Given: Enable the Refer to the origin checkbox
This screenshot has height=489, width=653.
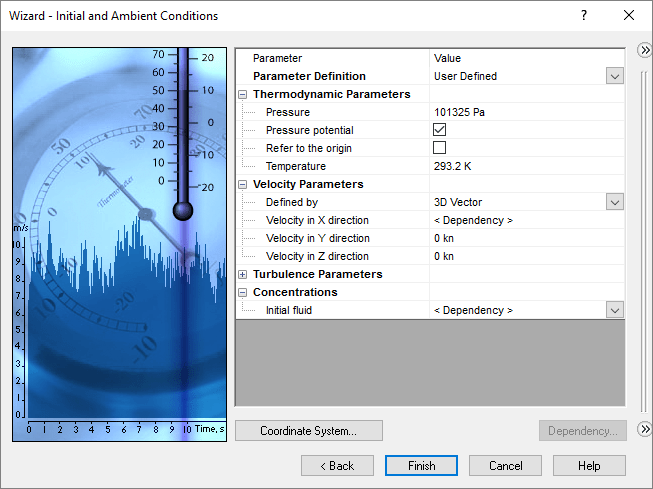Looking at the screenshot, I should click(x=439, y=148).
